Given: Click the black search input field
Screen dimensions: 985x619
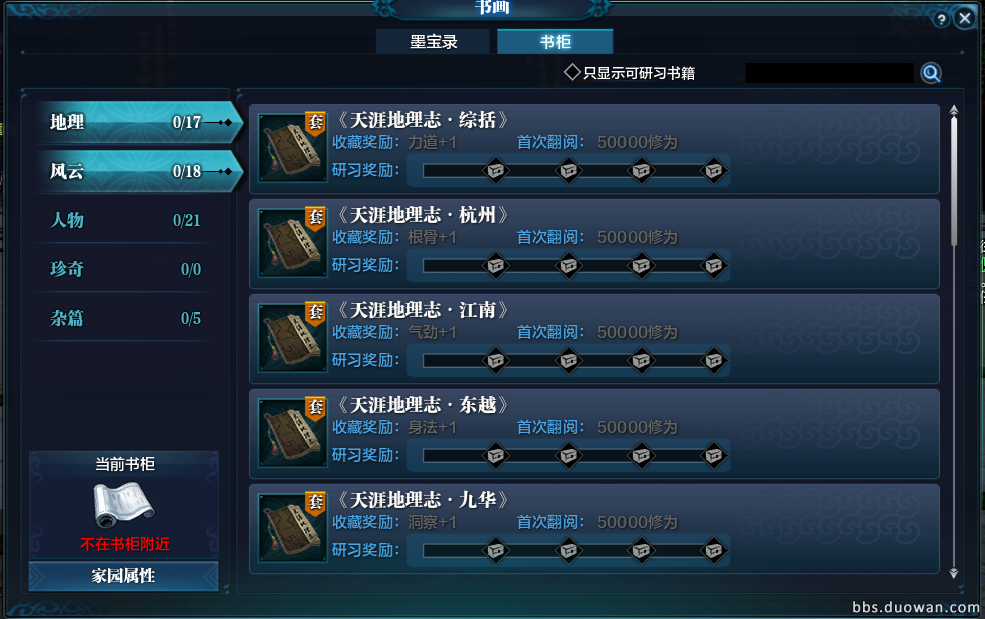Looking at the screenshot, I should click(829, 73).
